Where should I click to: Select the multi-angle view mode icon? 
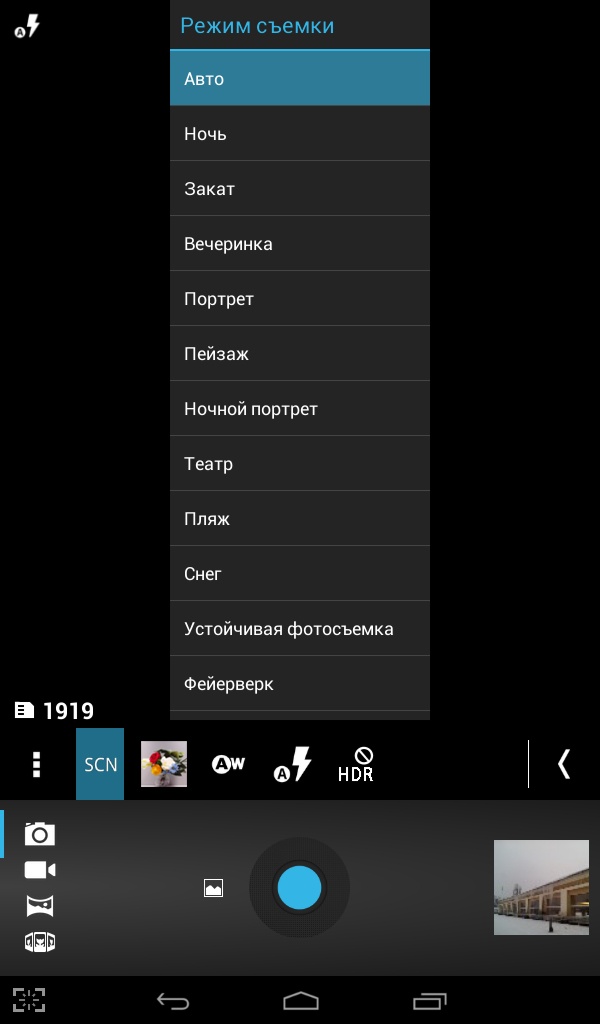[x=40, y=942]
